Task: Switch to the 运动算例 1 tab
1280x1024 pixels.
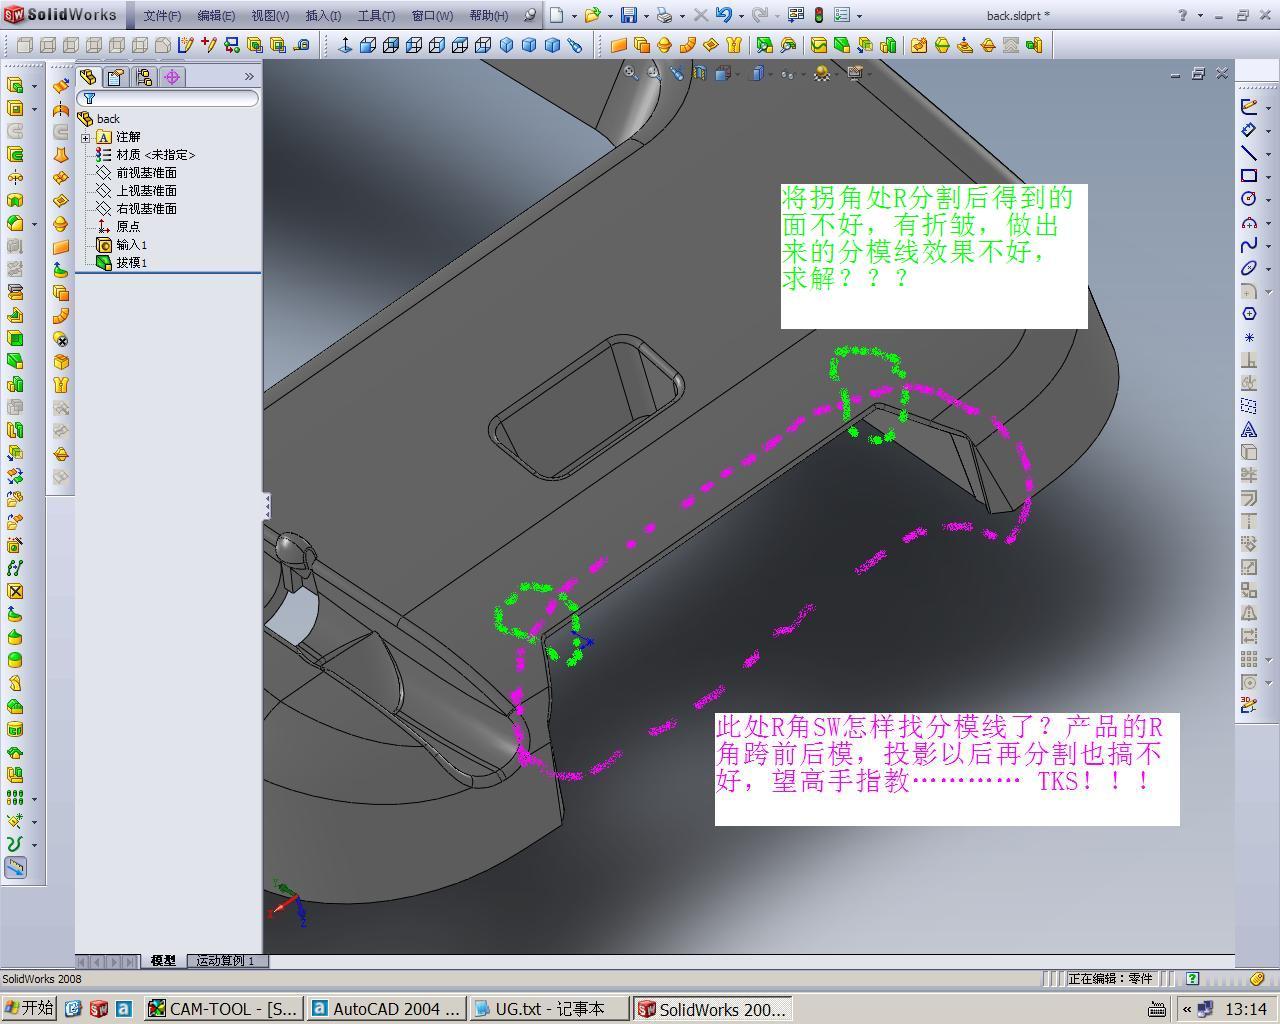Action: (225, 960)
